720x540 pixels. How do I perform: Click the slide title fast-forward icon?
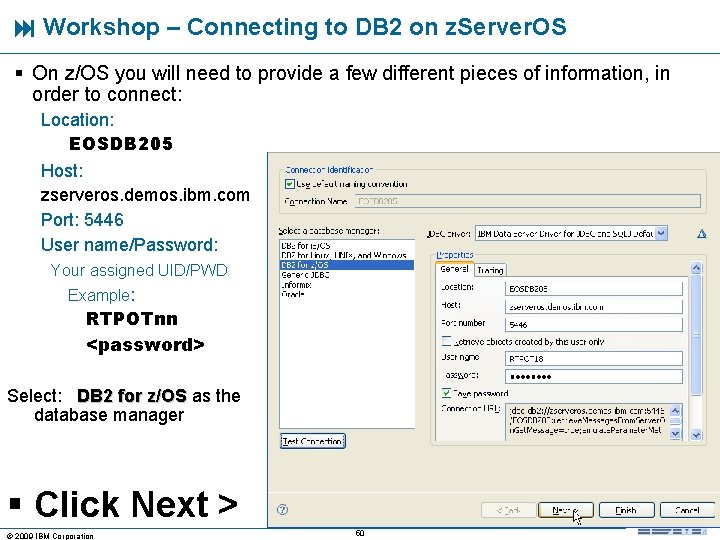click(24, 28)
